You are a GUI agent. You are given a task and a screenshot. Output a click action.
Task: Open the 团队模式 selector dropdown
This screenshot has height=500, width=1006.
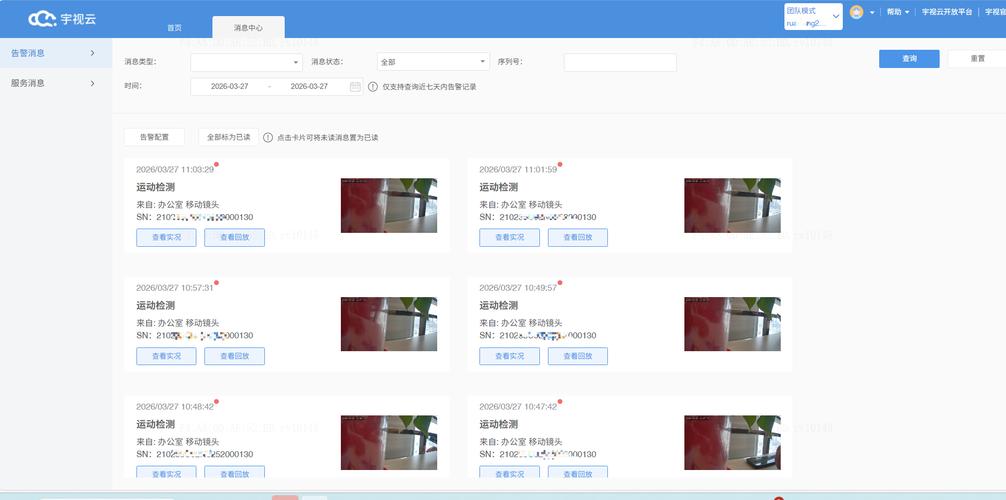813,17
